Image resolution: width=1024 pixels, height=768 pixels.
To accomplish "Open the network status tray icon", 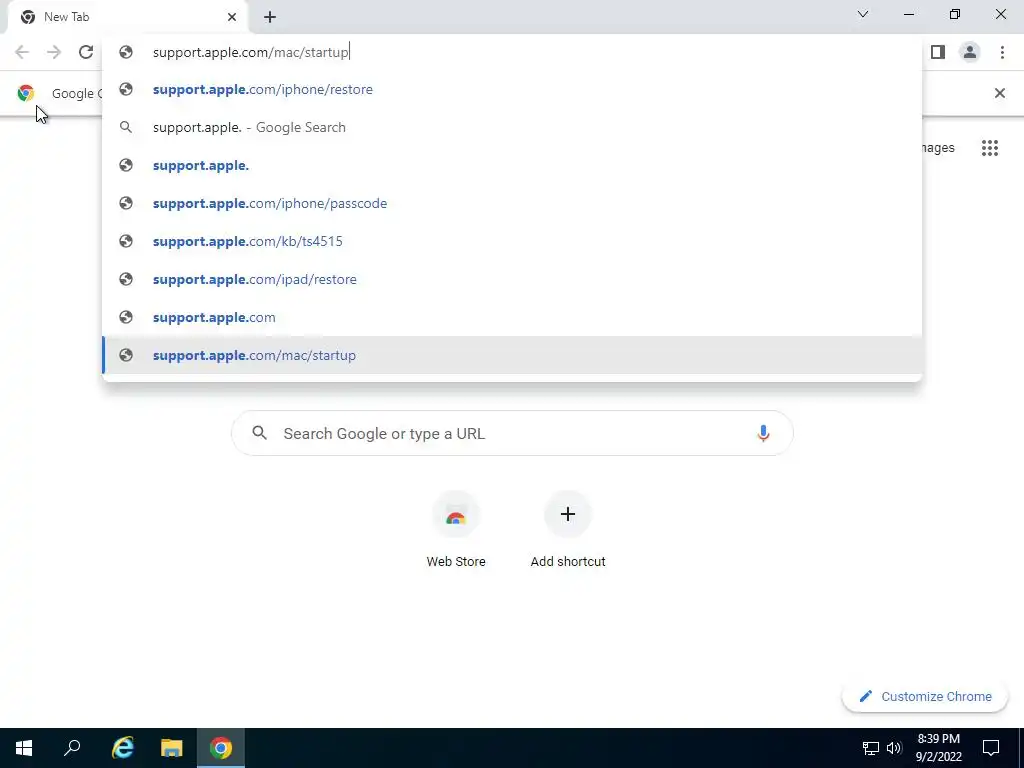I will tap(871, 748).
